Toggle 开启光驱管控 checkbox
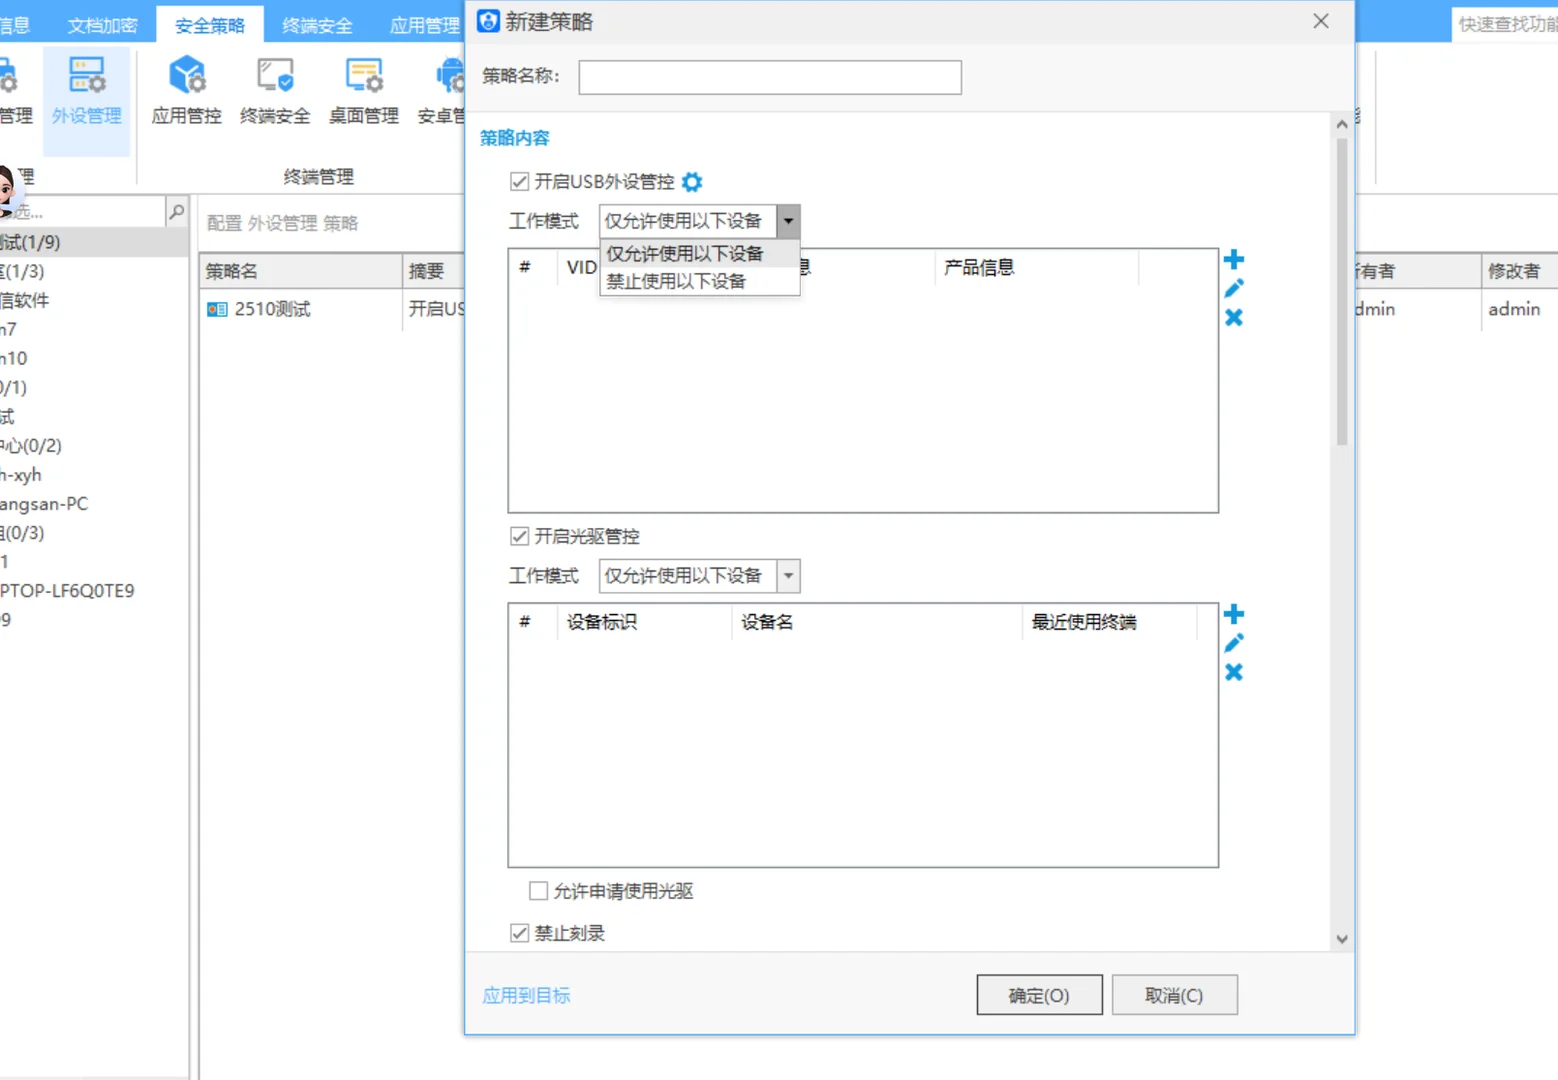This screenshot has width=1558, height=1080. 519,536
